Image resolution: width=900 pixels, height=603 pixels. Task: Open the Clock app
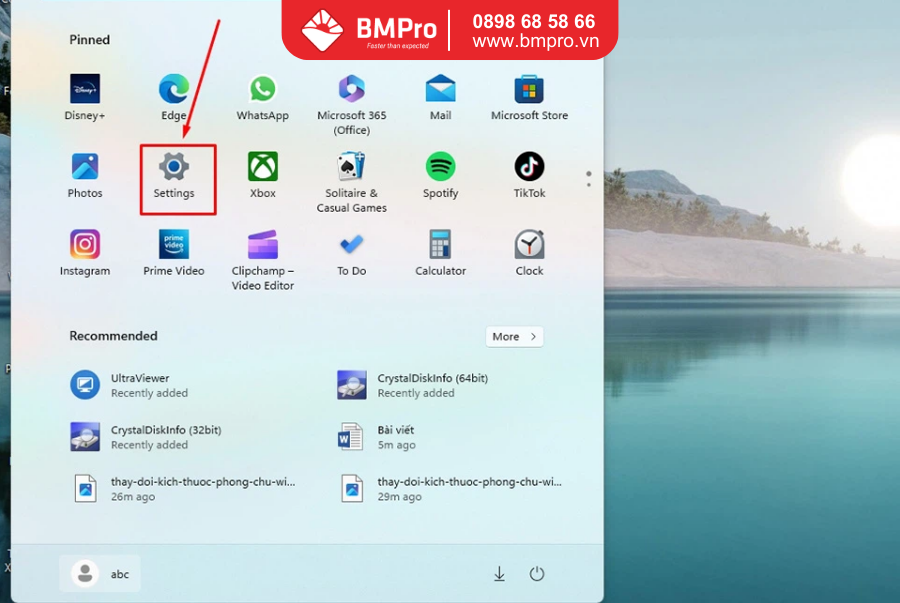pyautogui.click(x=529, y=253)
